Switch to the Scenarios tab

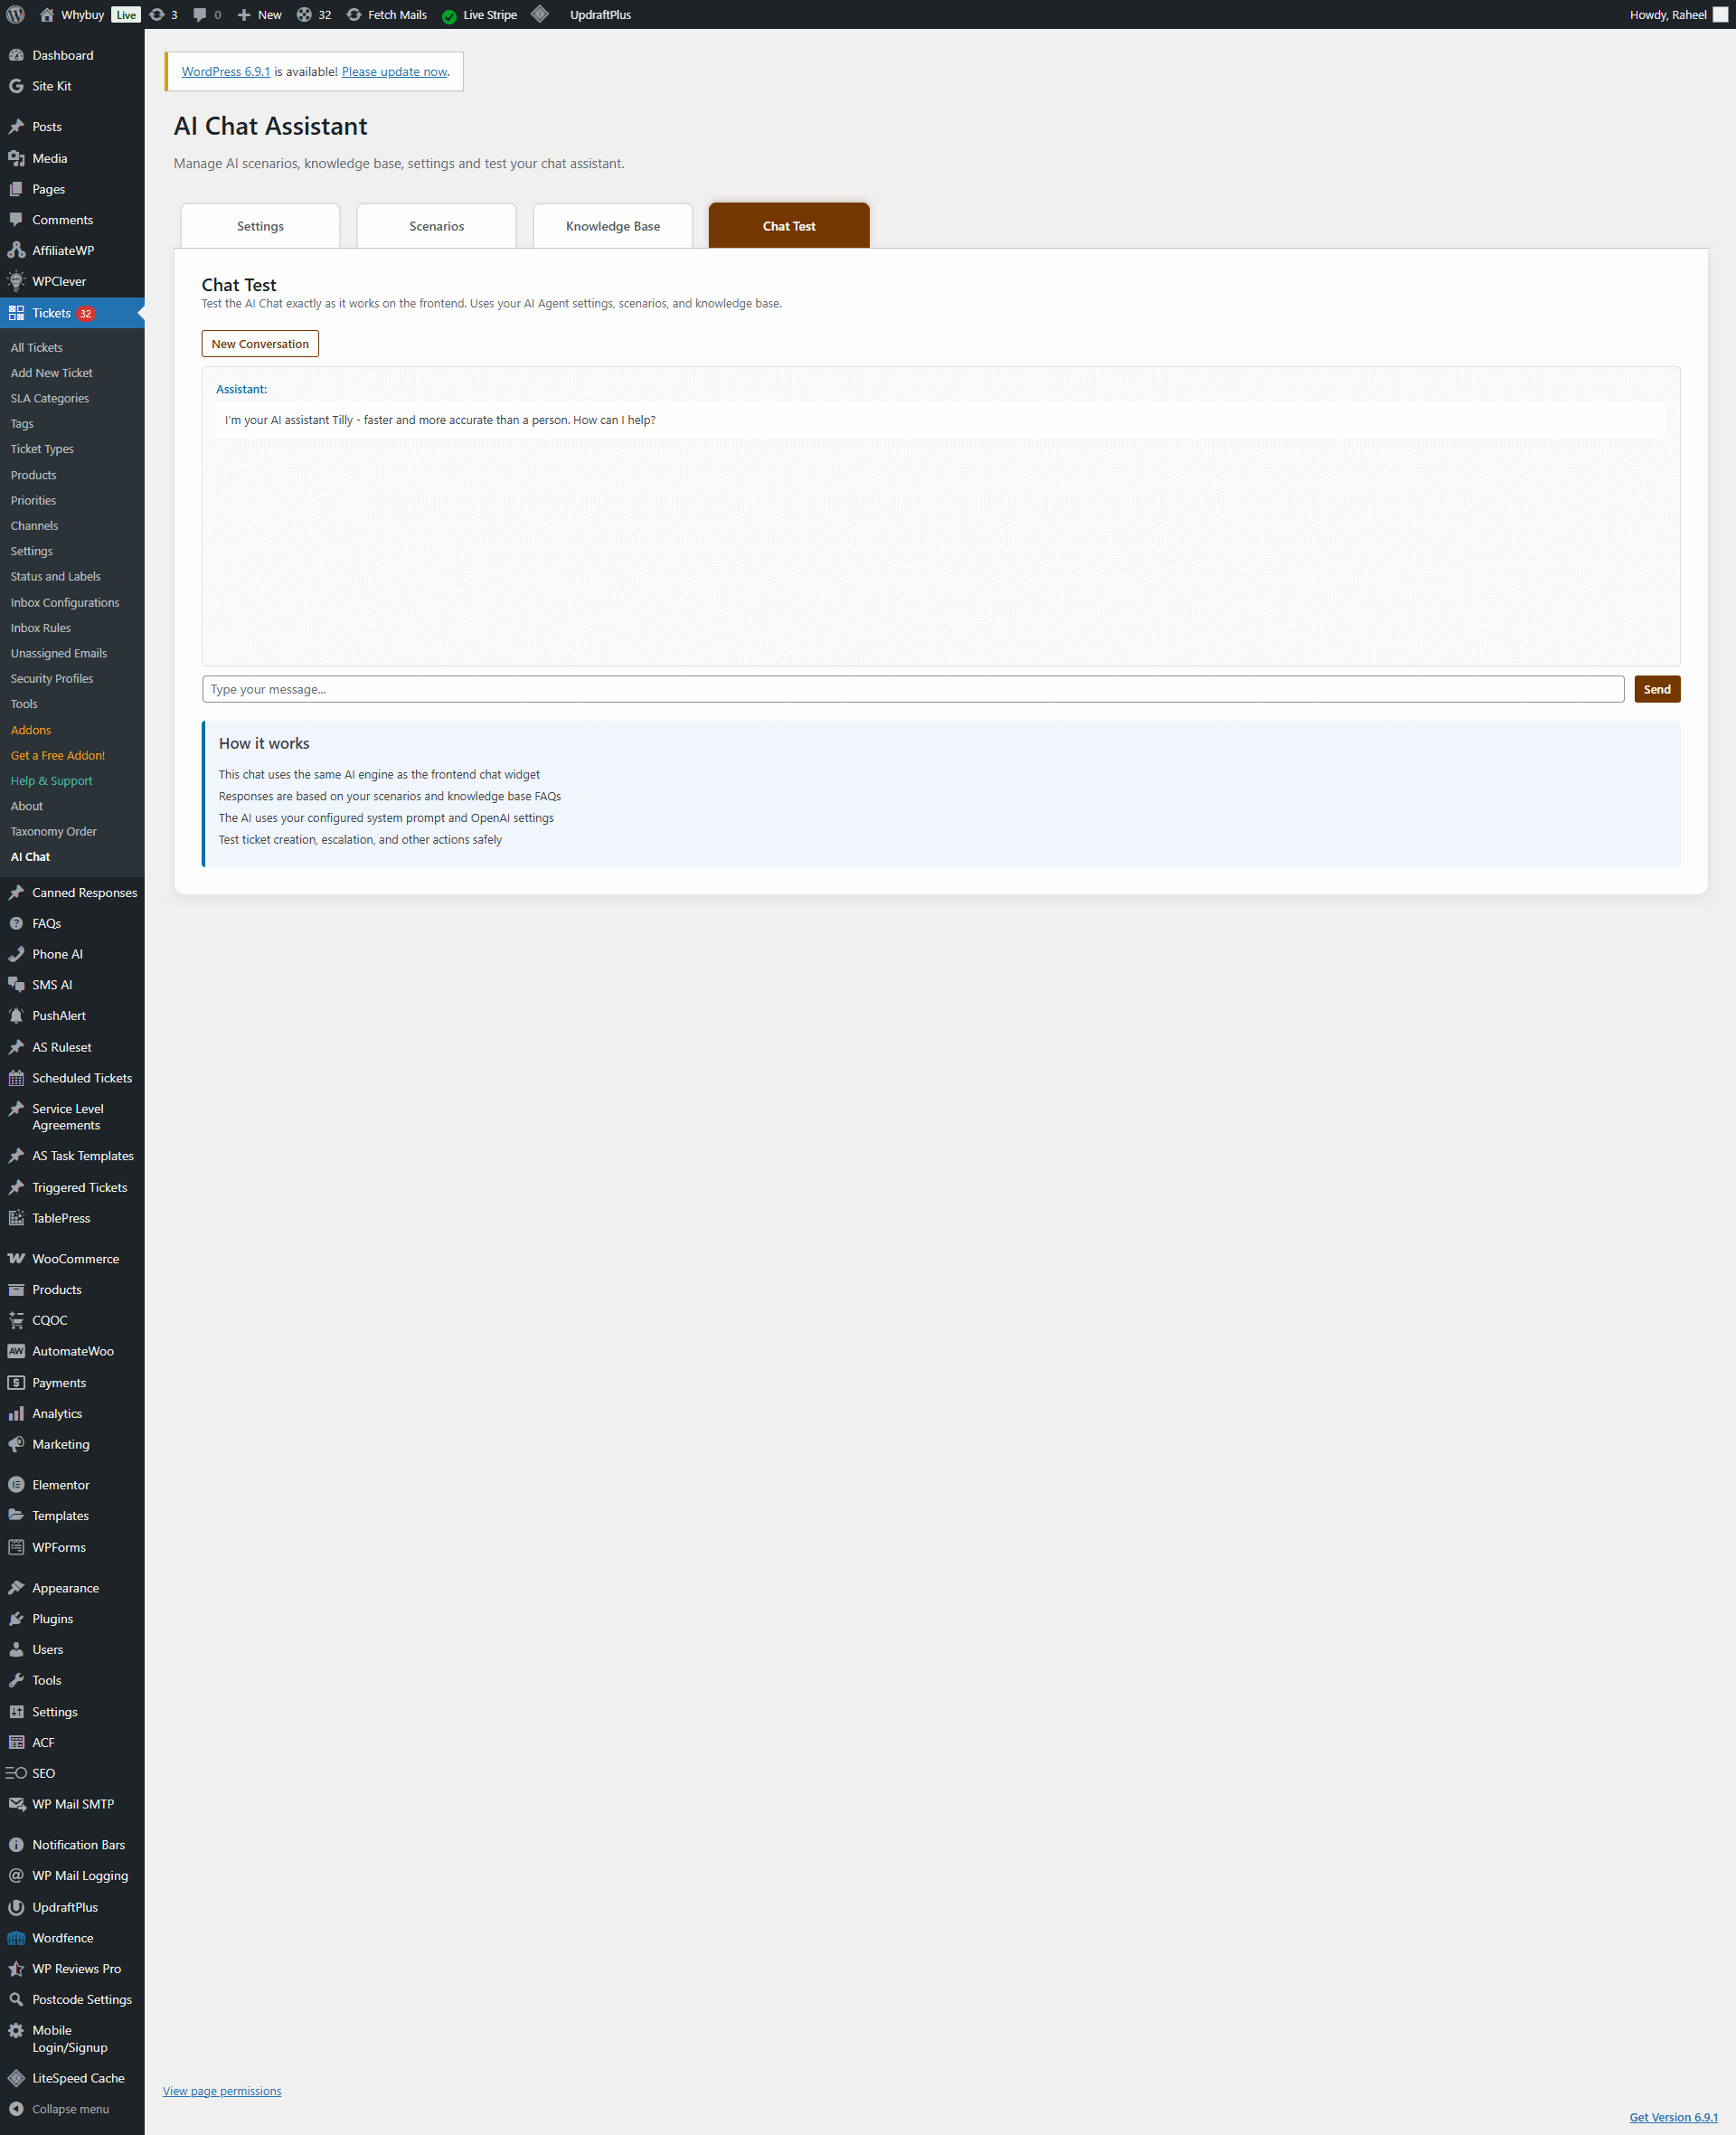pyautogui.click(x=436, y=226)
